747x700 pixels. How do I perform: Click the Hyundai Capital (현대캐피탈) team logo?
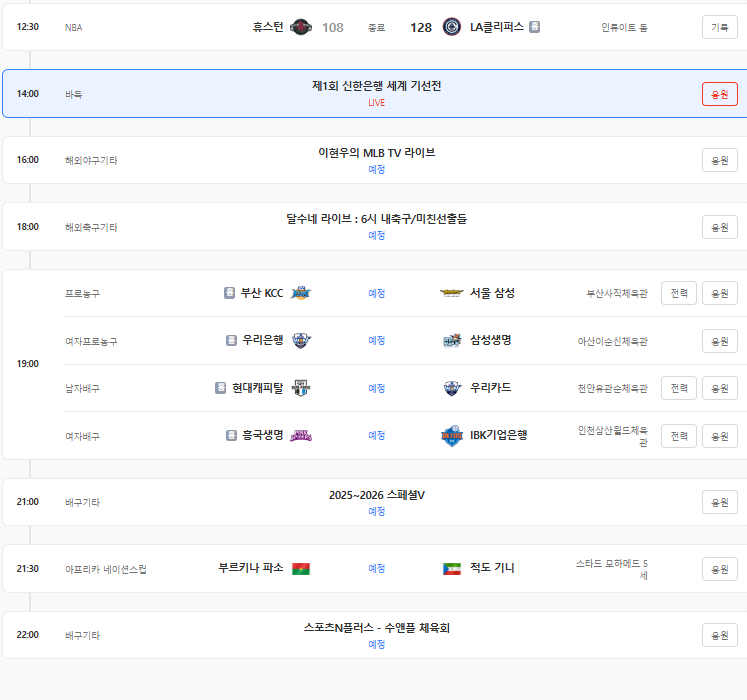coord(301,388)
